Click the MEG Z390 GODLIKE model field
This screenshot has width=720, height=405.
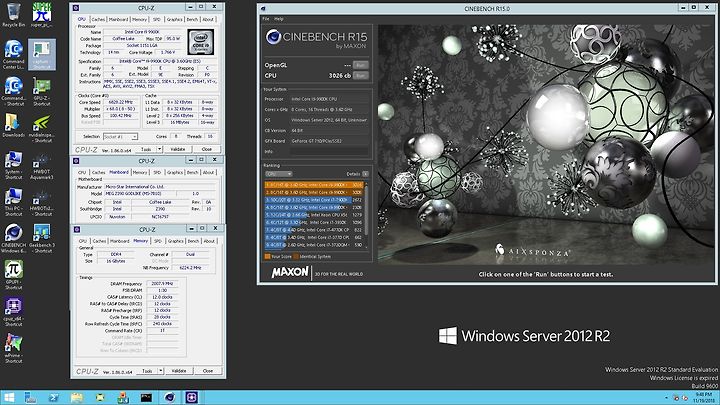click(x=141, y=193)
